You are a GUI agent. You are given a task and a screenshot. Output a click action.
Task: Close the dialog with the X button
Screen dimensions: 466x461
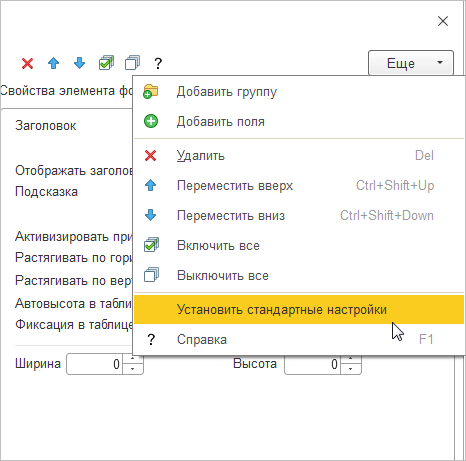[443, 21]
